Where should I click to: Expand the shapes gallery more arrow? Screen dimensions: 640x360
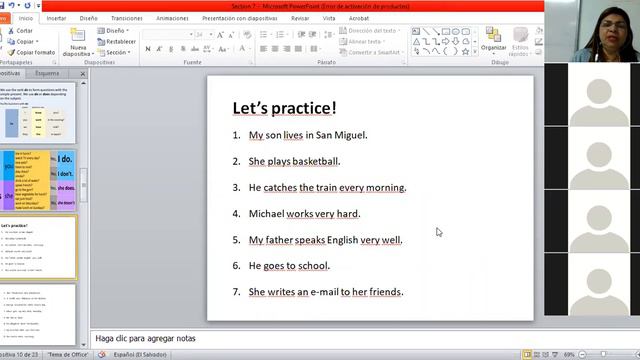point(475,52)
